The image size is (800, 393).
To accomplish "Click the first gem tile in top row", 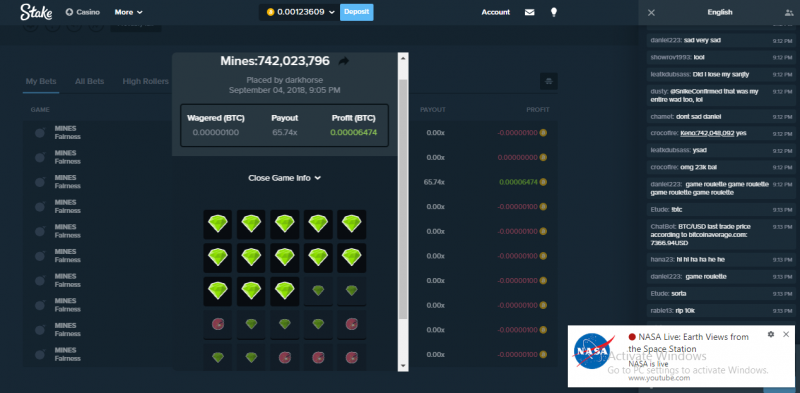I will pos(218,224).
